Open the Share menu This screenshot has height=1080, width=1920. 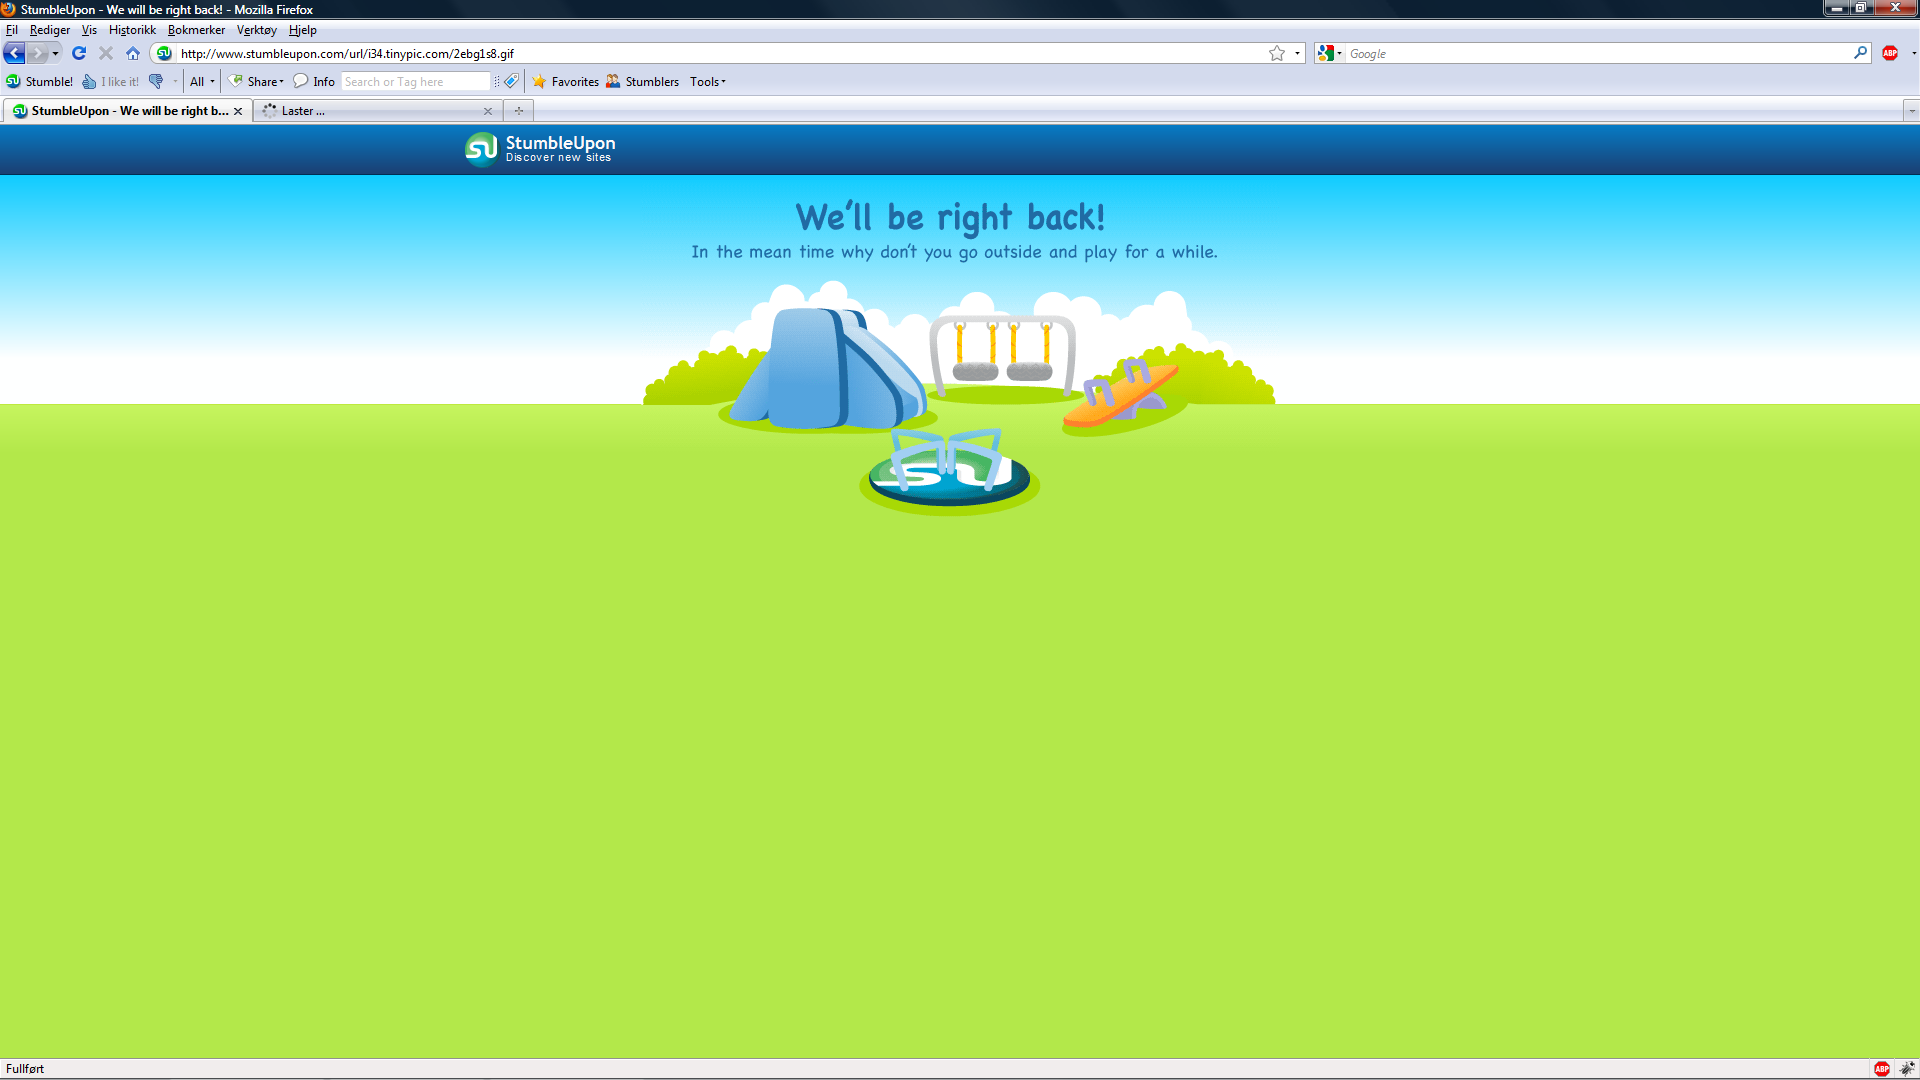257,82
